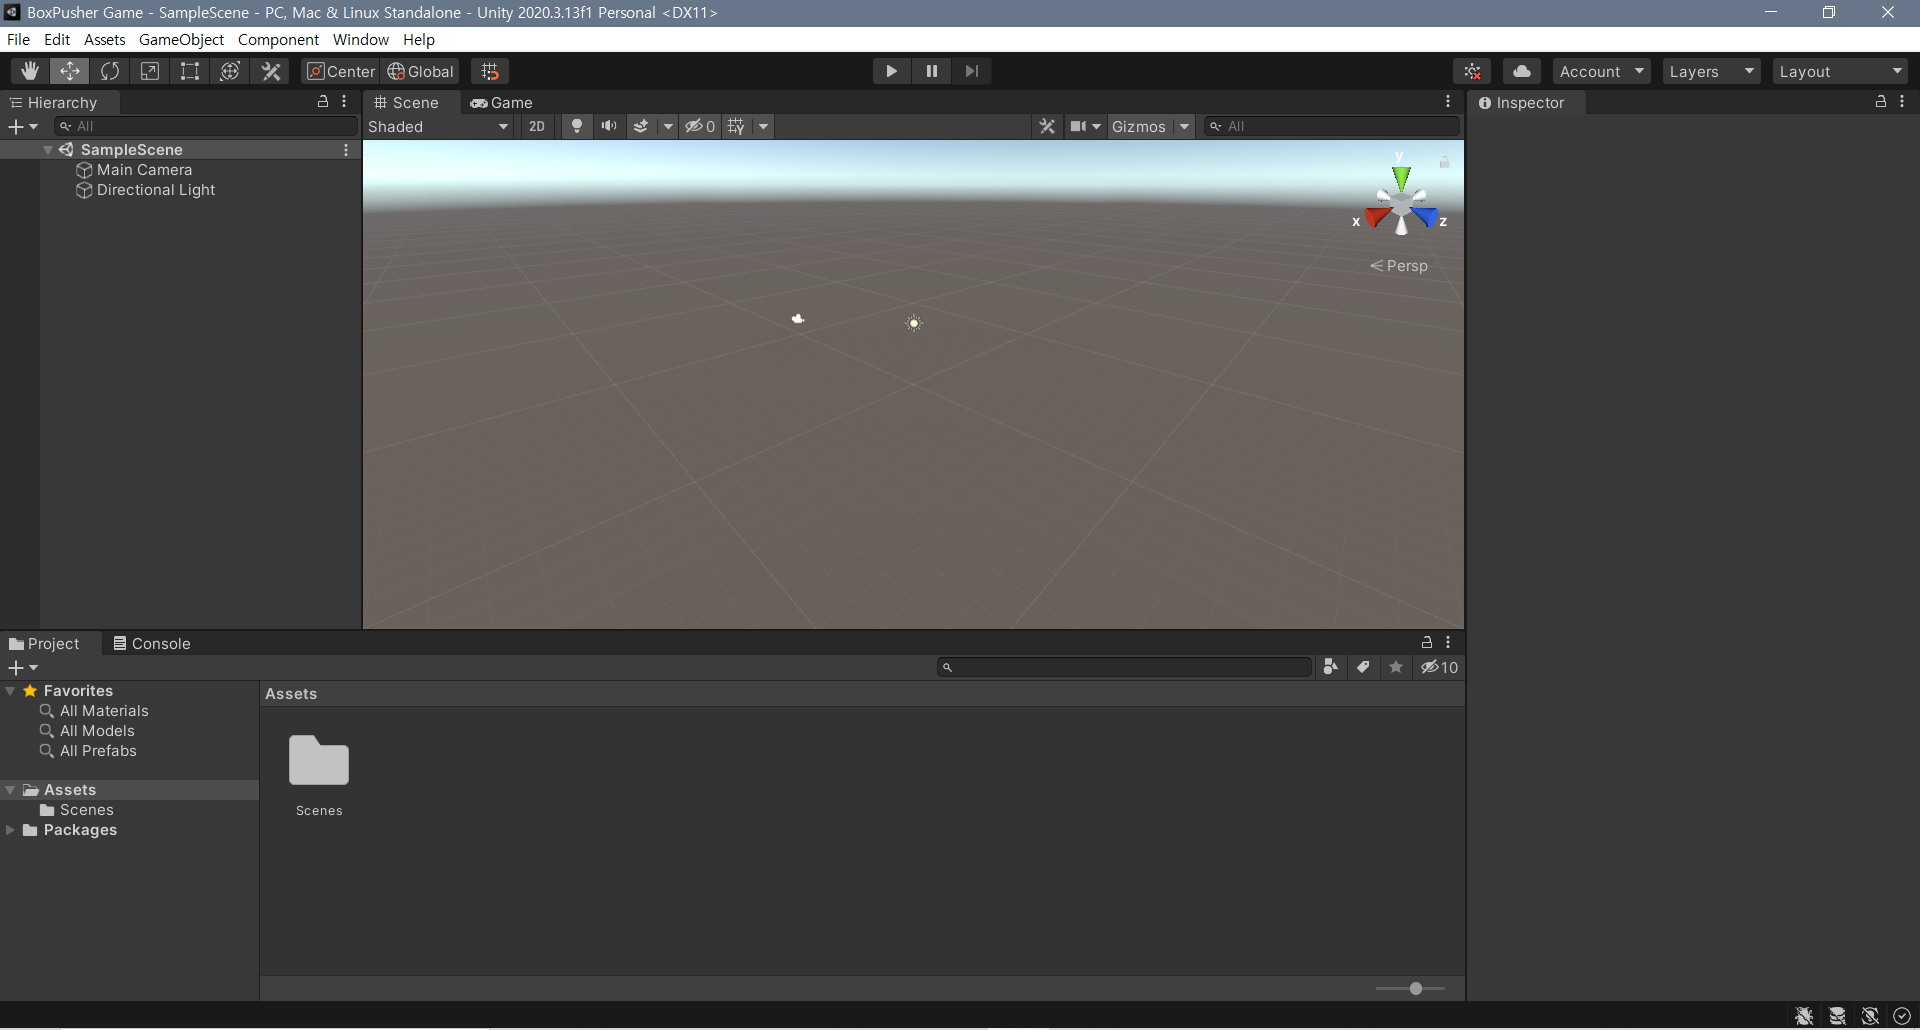
Task: Switch to the Console tab
Action: pos(152,643)
